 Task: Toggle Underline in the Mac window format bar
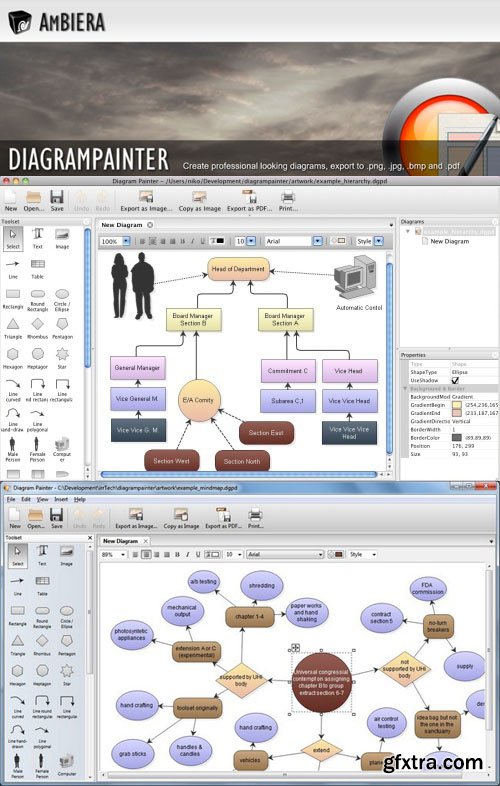click(x=202, y=241)
